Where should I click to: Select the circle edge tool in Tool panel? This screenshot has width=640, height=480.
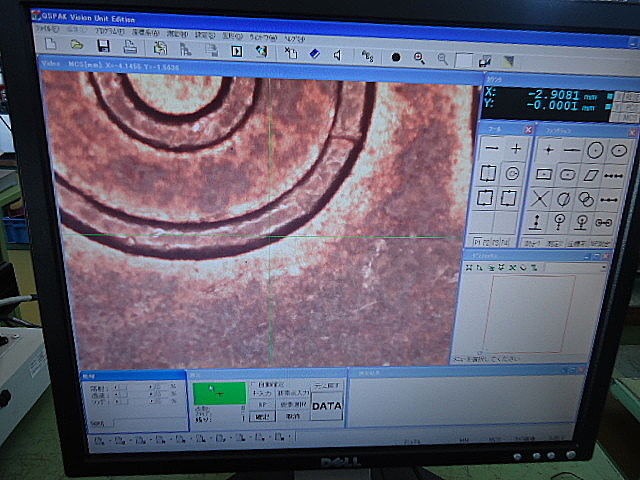pyautogui.click(x=512, y=174)
